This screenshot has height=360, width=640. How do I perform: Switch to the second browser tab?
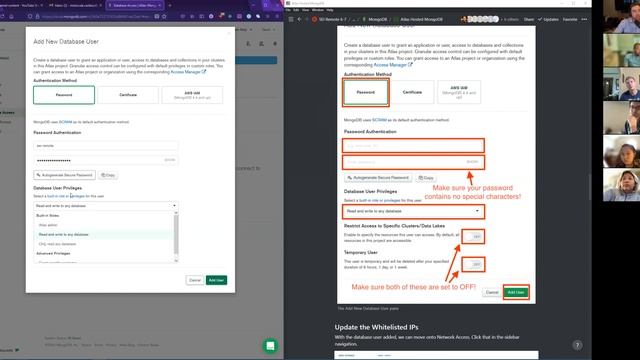click(74, 5)
